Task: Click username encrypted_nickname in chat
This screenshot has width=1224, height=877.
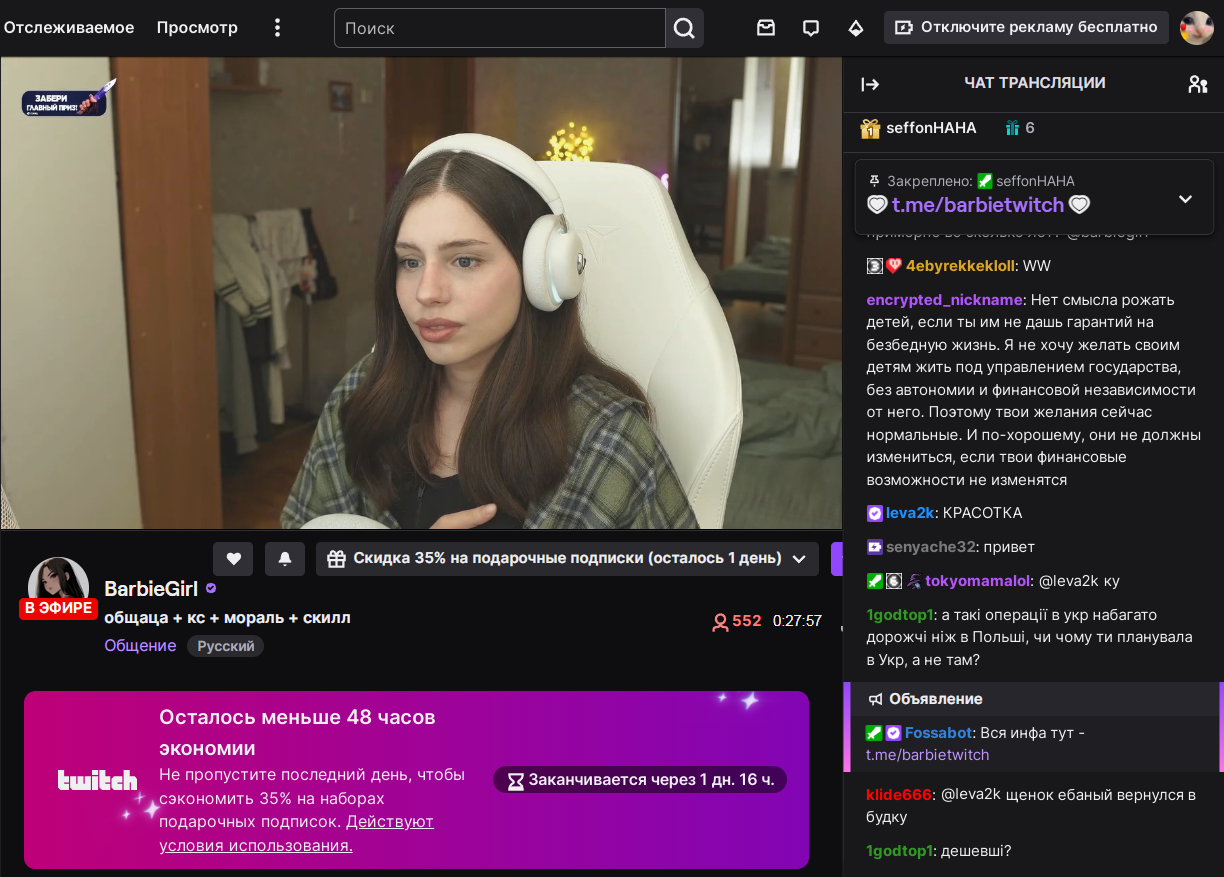Action: pyautogui.click(x=945, y=300)
